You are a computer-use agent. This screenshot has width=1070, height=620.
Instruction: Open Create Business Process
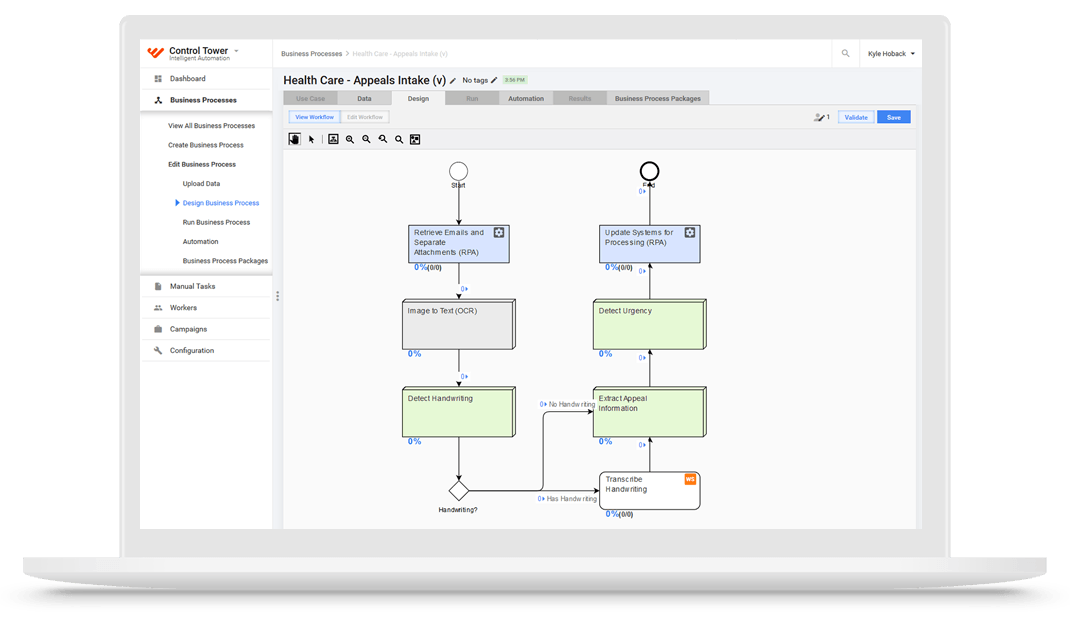[205, 145]
